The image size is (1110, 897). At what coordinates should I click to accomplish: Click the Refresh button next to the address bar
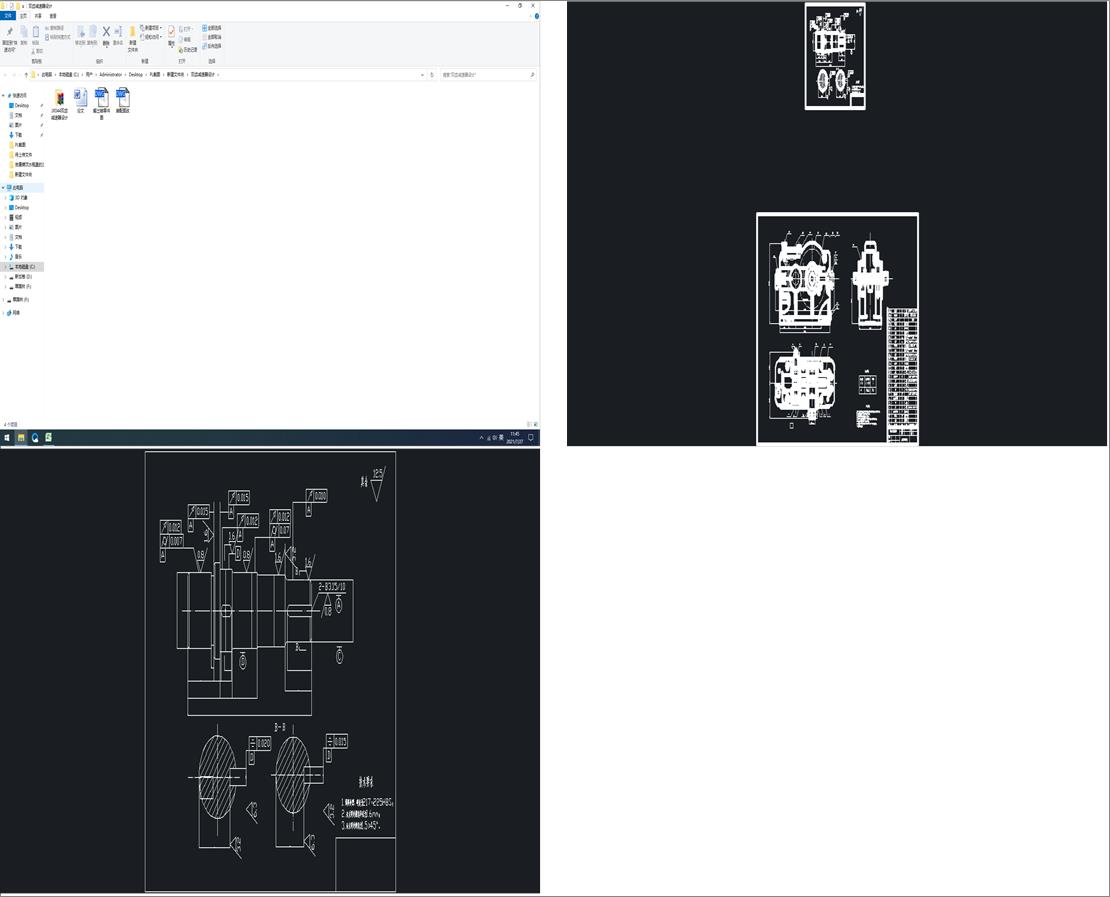[432, 74]
